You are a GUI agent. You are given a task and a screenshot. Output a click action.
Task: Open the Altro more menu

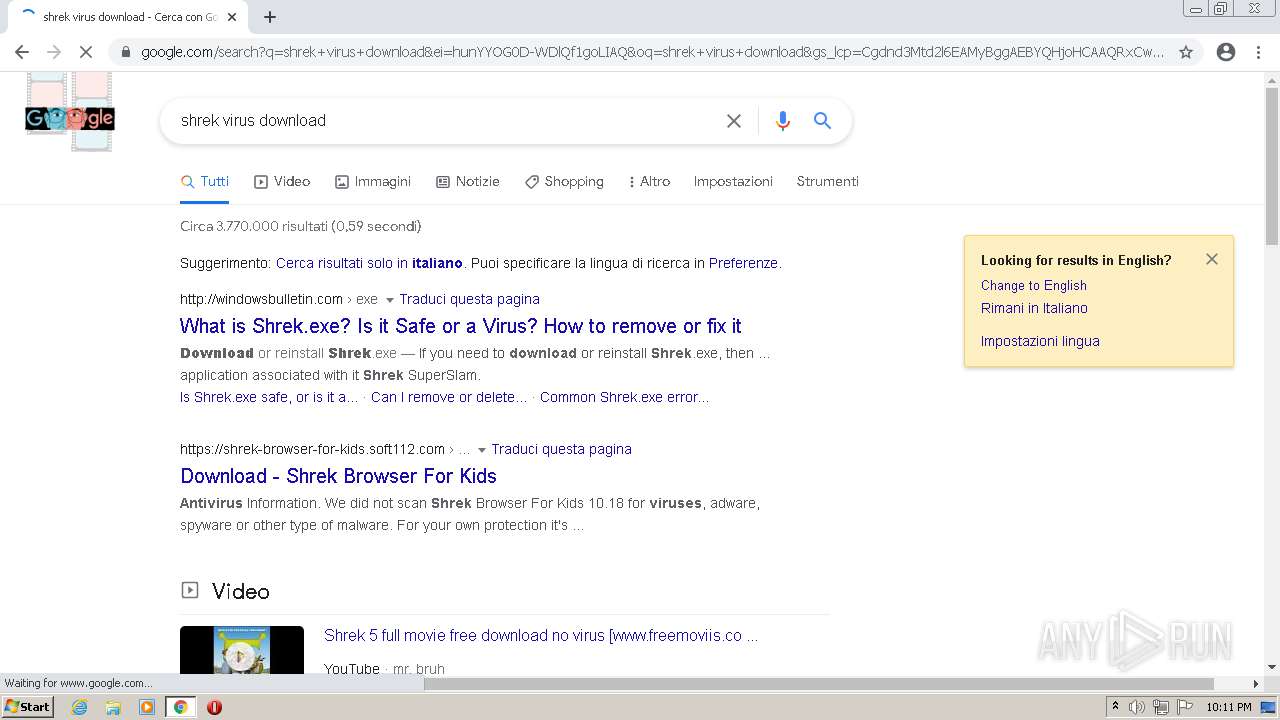pos(649,181)
